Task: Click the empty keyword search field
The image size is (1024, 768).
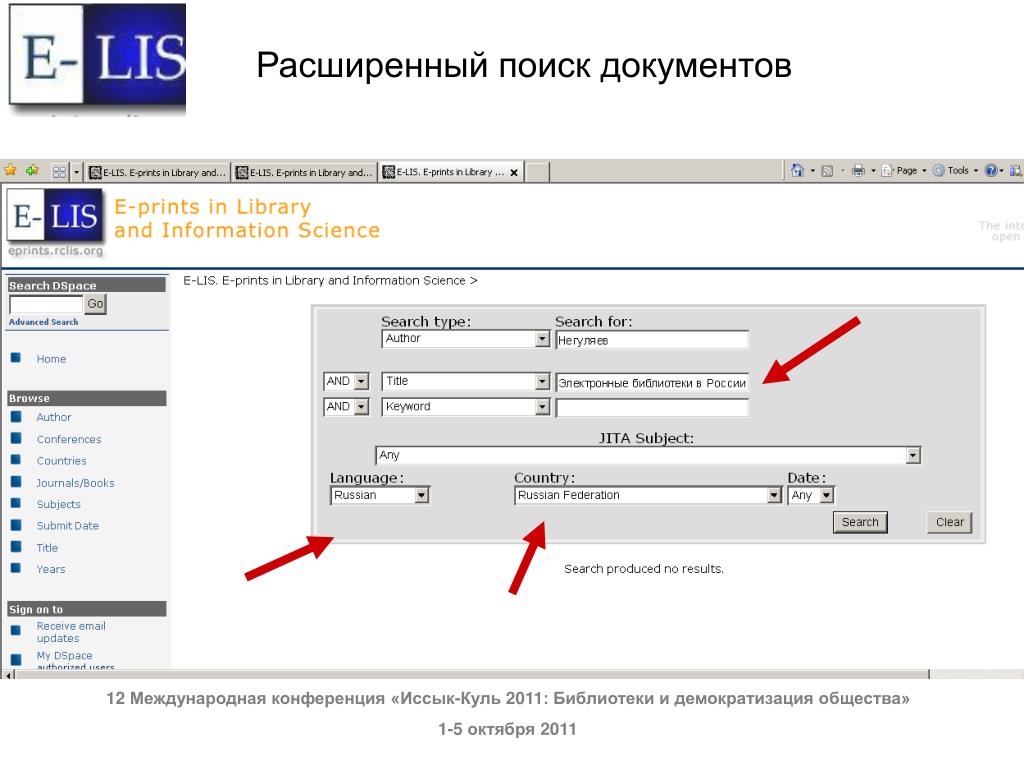Action: point(652,408)
